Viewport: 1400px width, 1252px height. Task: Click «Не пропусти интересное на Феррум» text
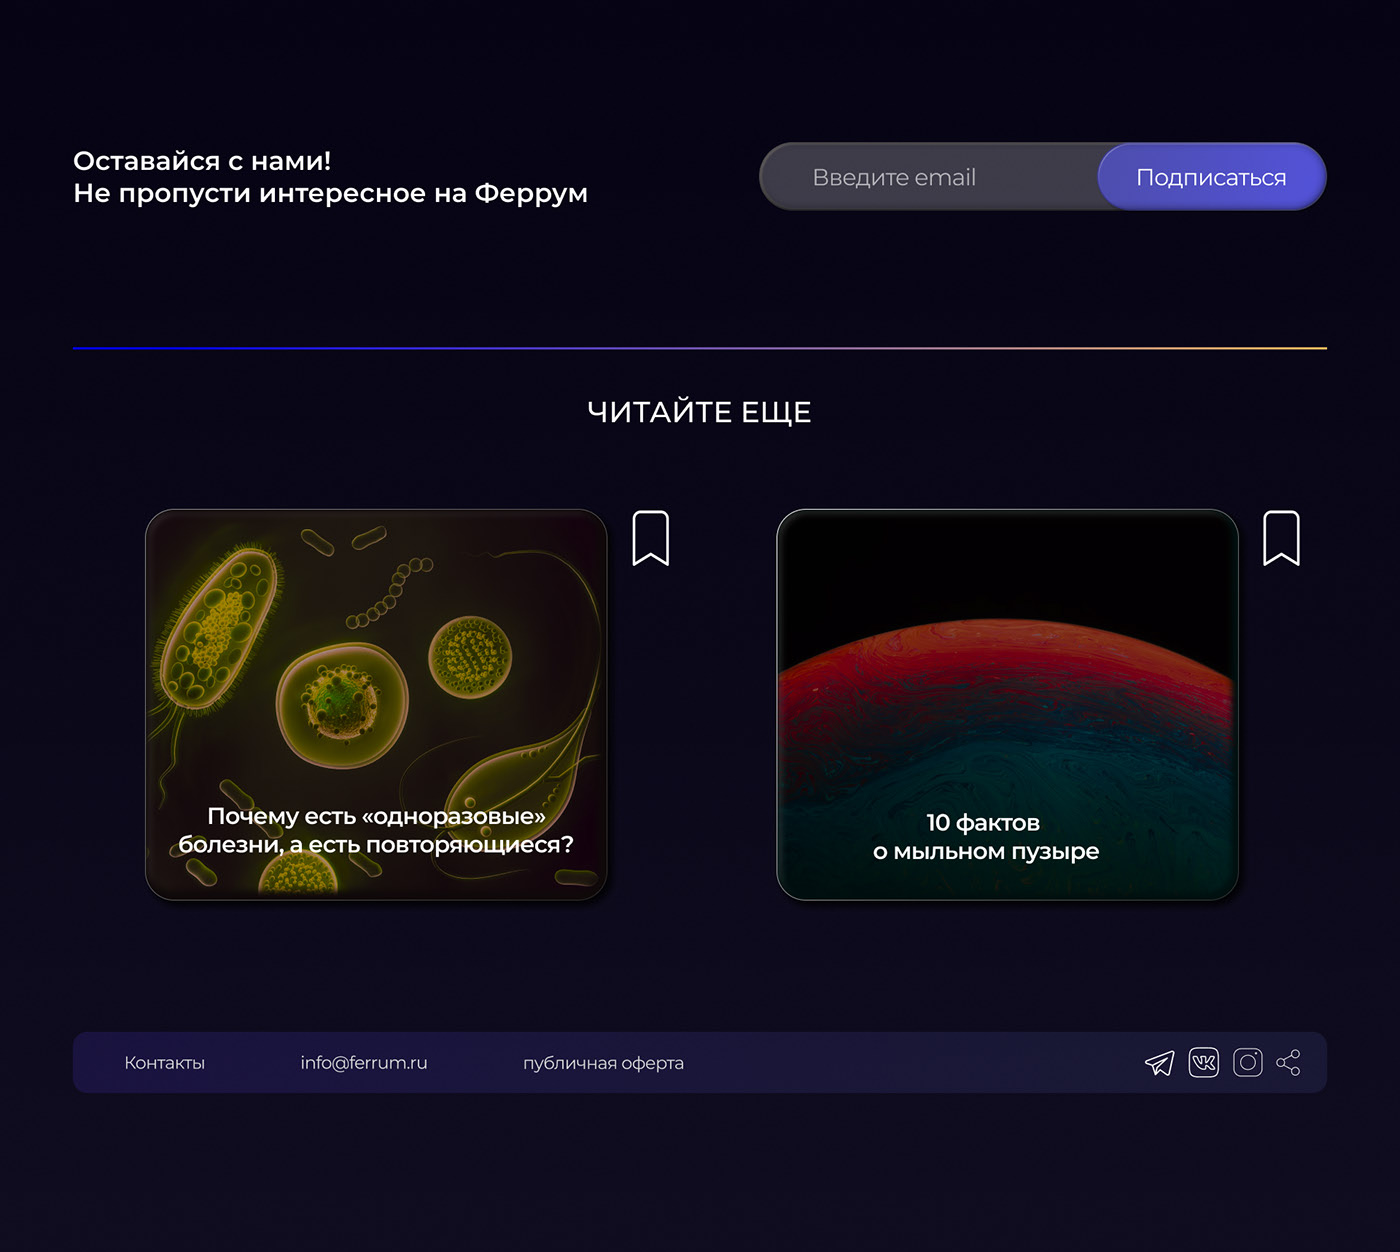tap(330, 193)
